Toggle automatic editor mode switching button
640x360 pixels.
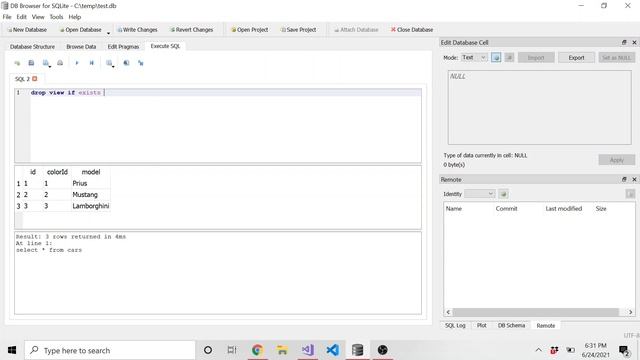point(496,58)
